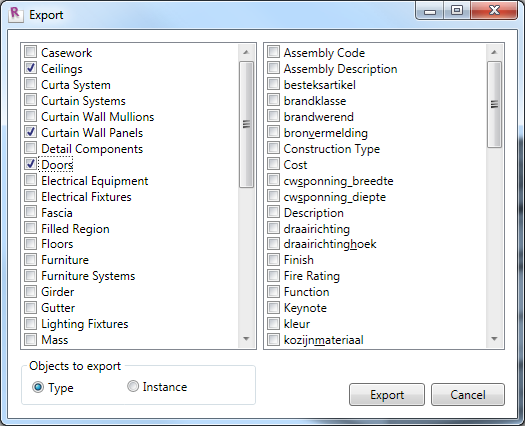Check the Casework category checkbox
Image resolution: width=525 pixels, height=426 pixels.
click(x=30, y=52)
